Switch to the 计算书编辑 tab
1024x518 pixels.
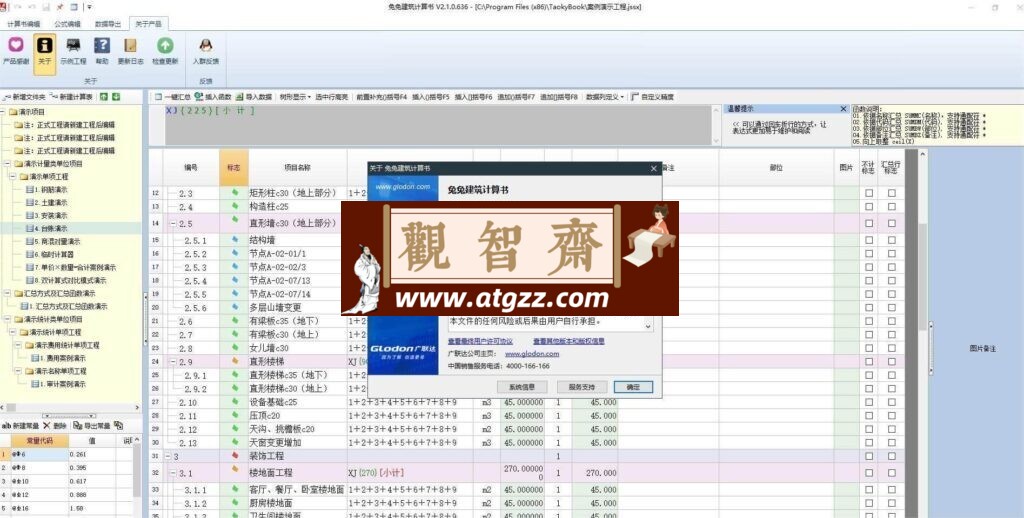[23, 24]
